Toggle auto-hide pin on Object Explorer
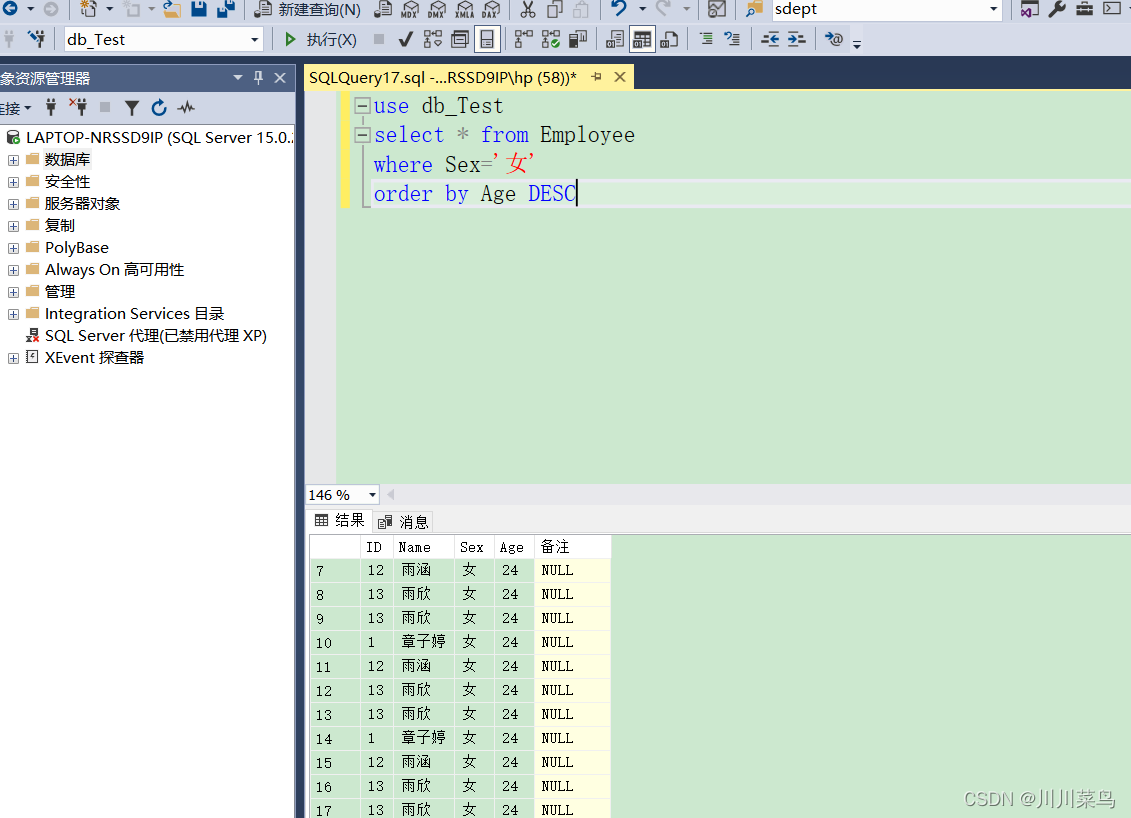Image resolution: width=1131 pixels, height=818 pixels. (x=258, y=77)
